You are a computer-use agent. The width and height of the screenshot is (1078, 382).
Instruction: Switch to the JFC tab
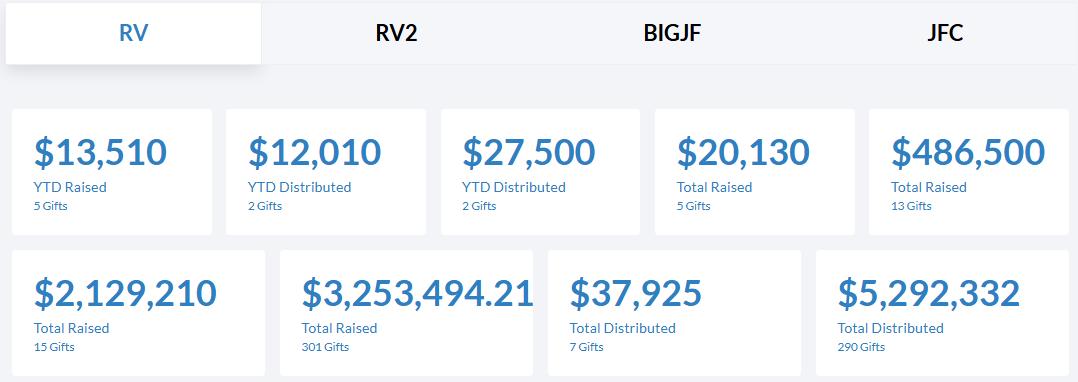point(945,34)
